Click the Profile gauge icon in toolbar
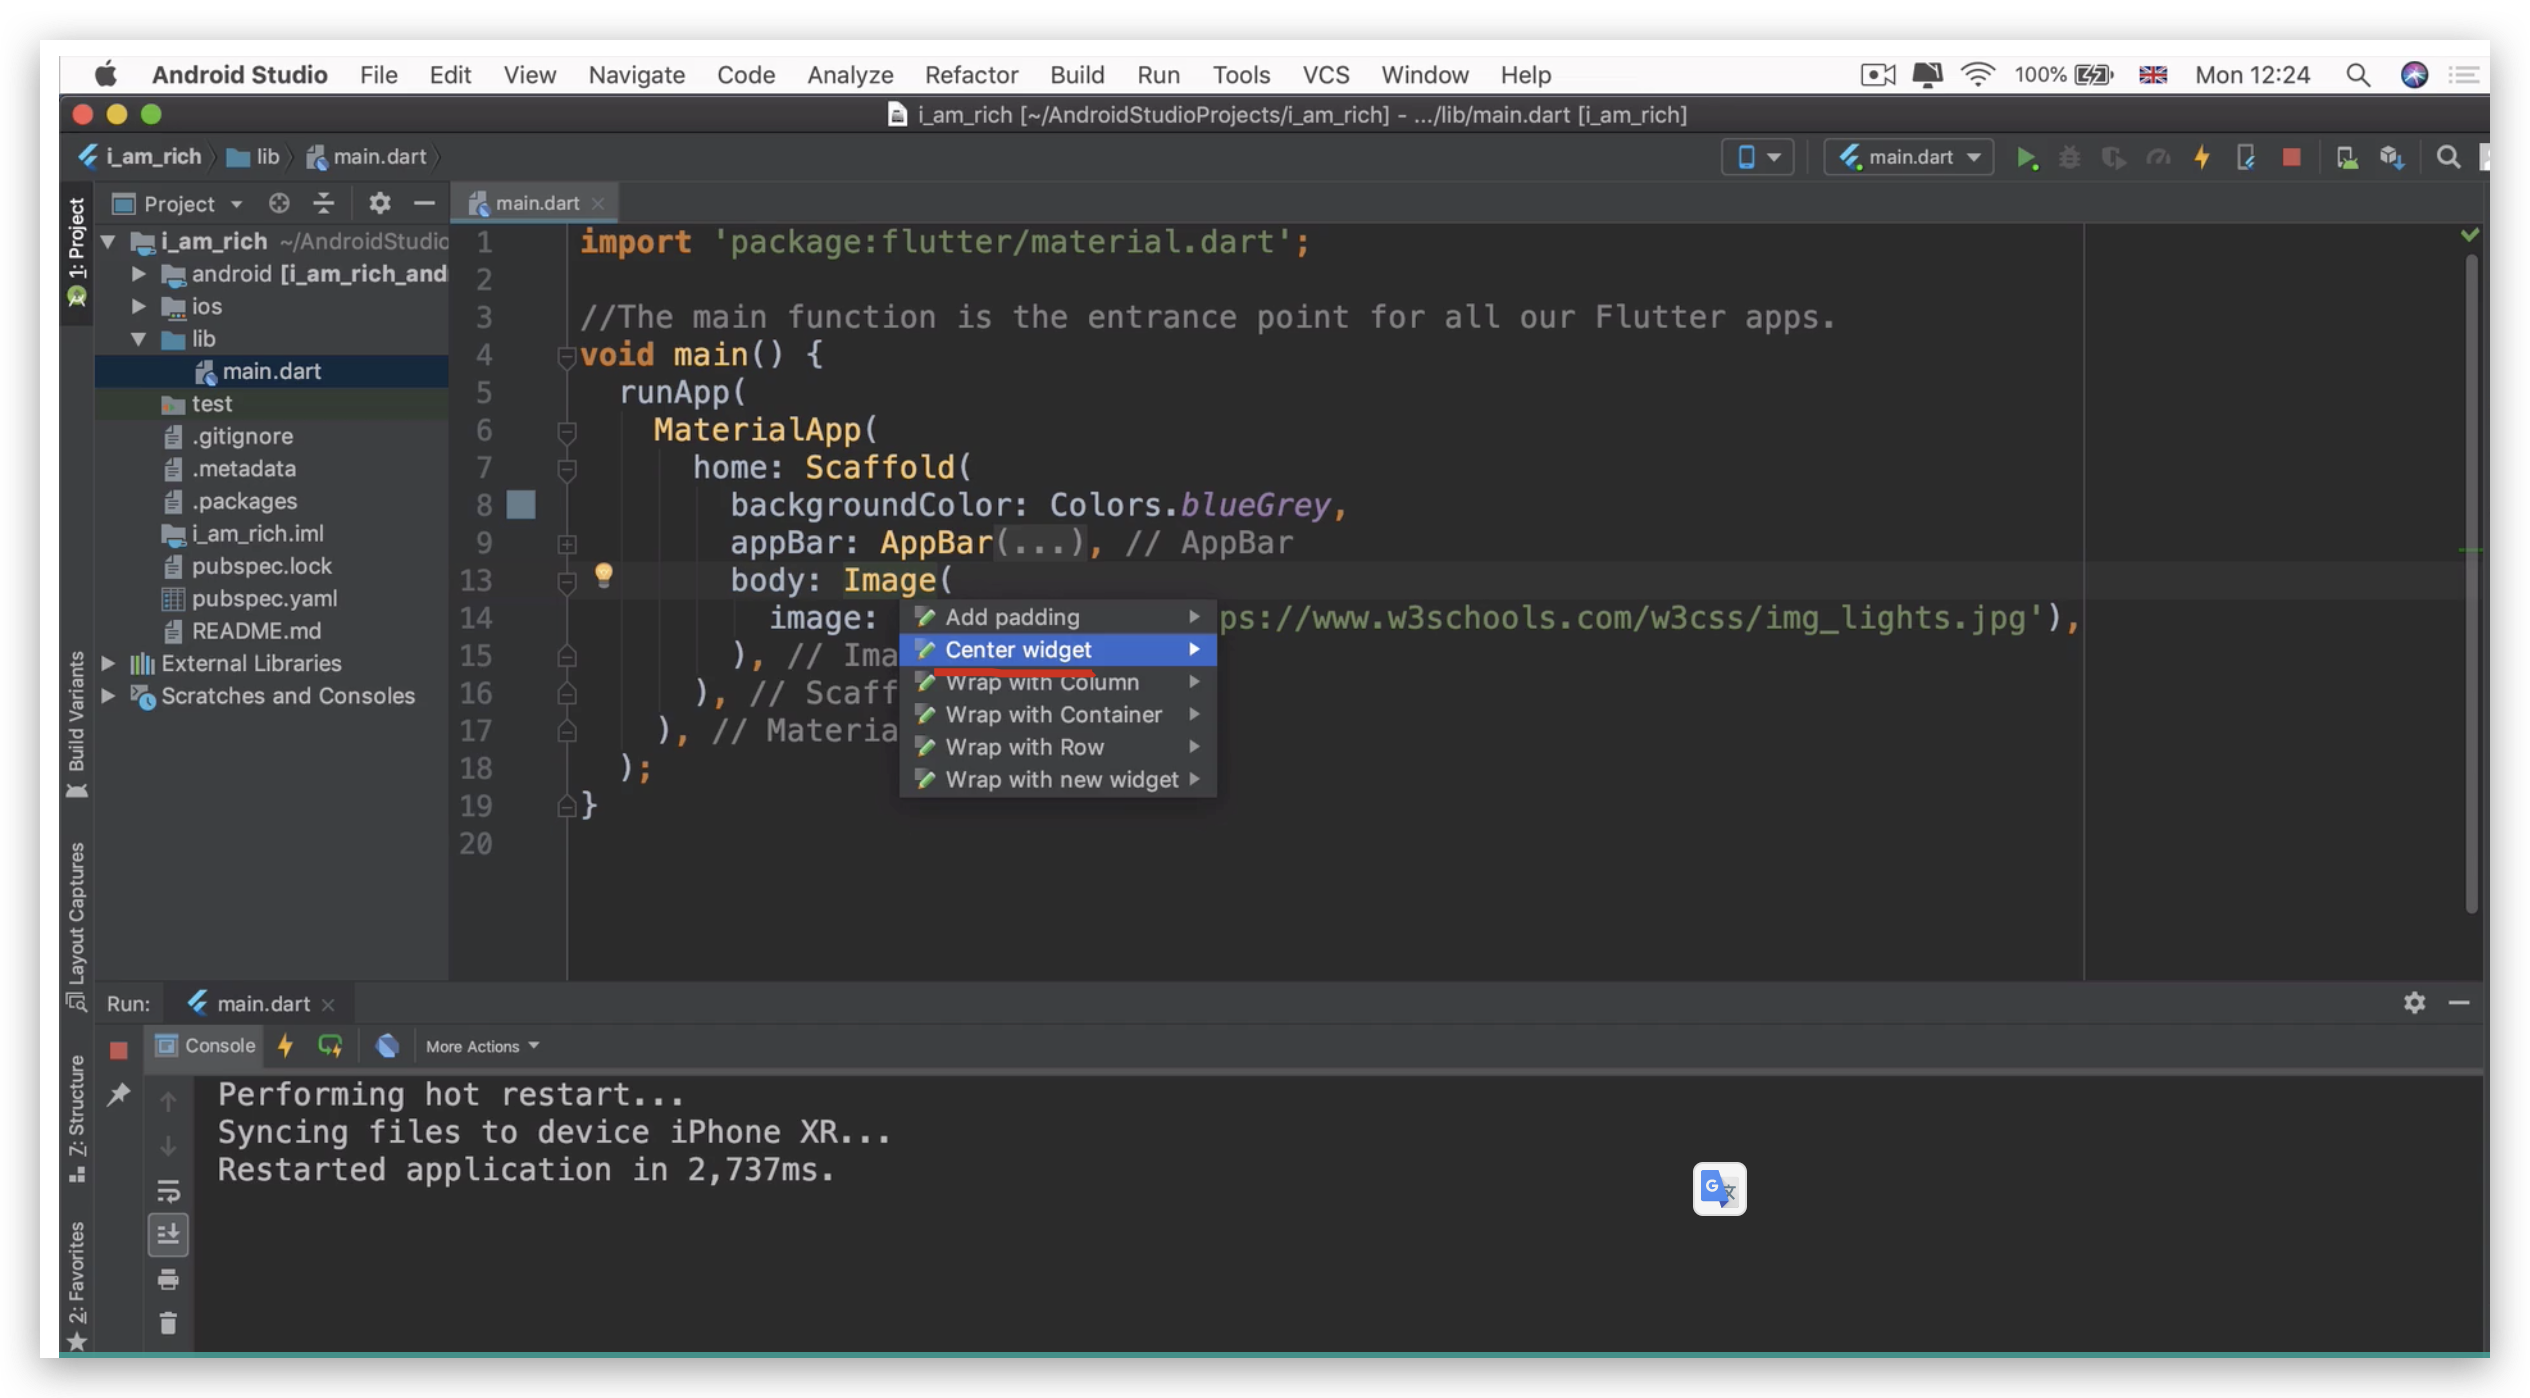The image size is (2530, 1398). click(x=2157, y=157)
